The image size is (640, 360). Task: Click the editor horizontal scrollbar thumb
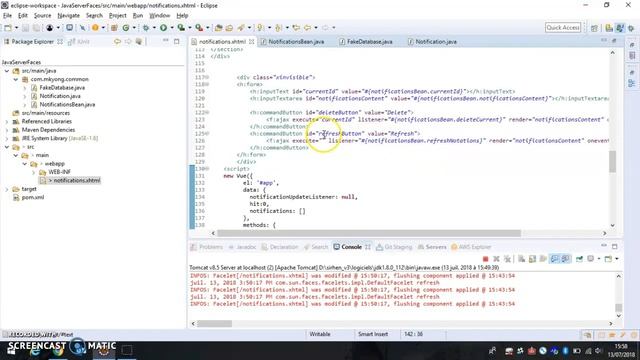tap(369, 233)
